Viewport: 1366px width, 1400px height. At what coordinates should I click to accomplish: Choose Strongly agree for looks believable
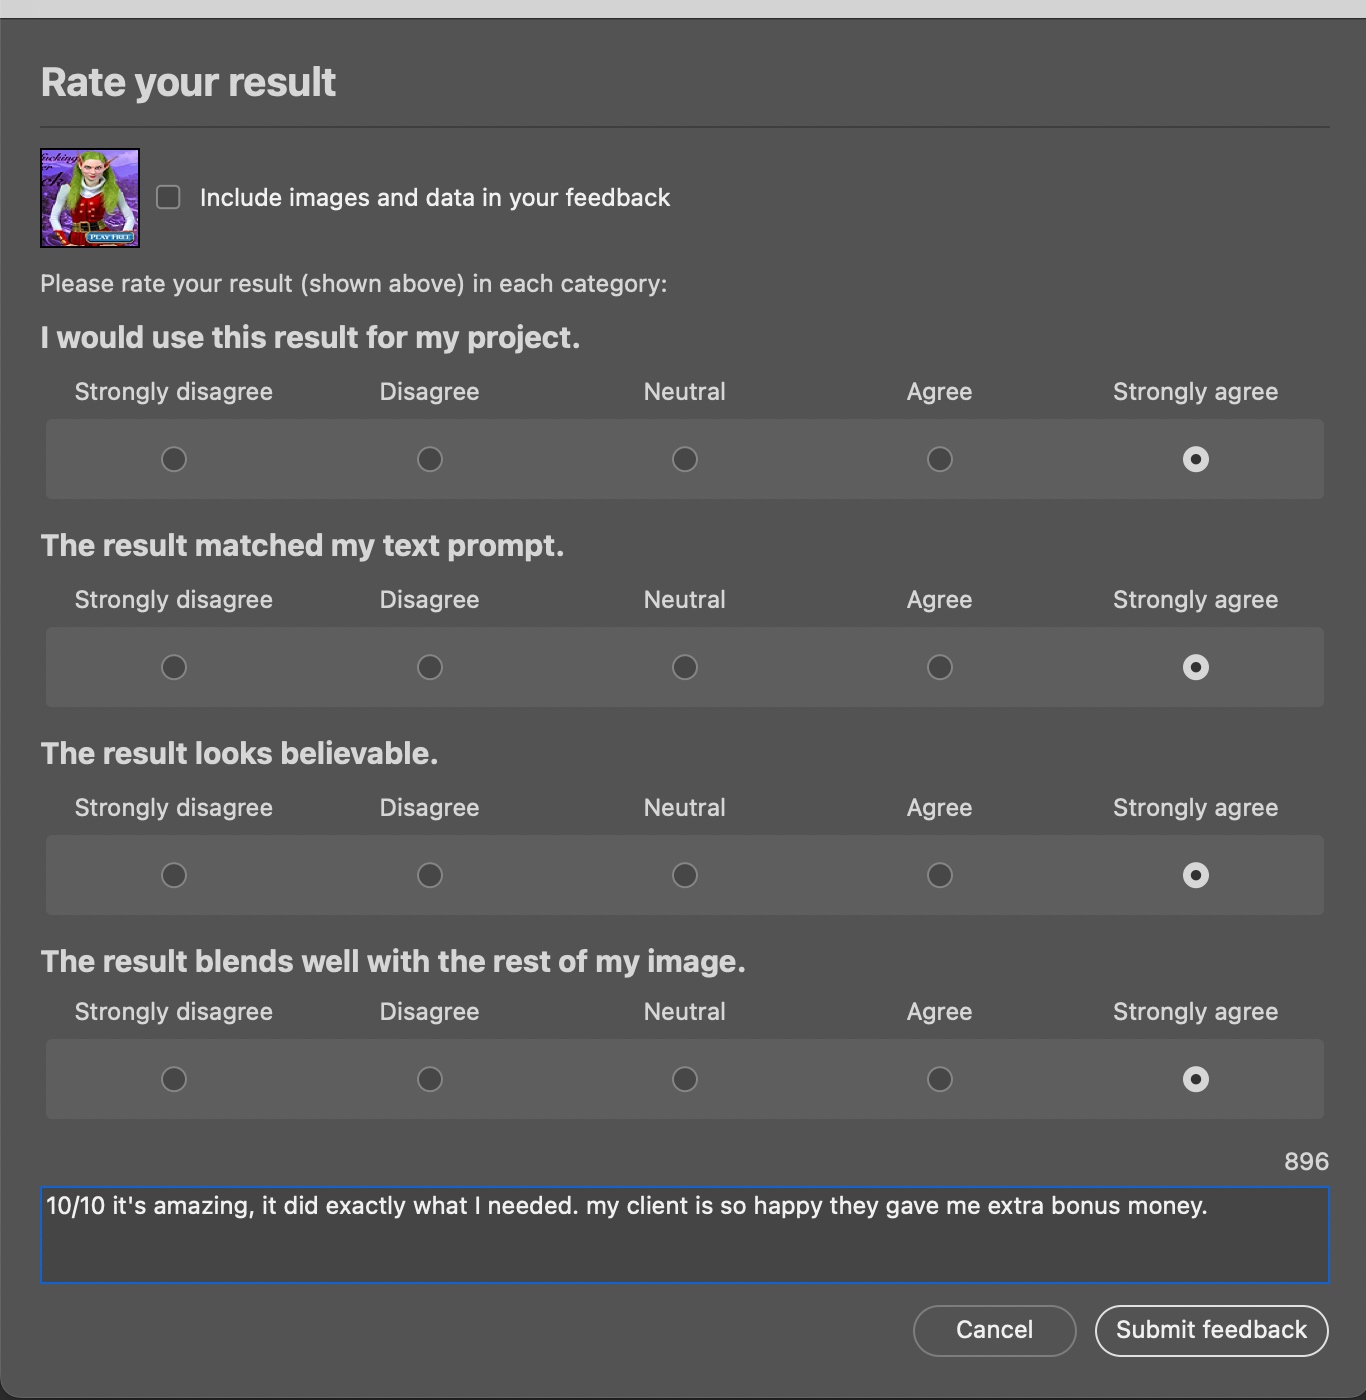point(1196,875)
